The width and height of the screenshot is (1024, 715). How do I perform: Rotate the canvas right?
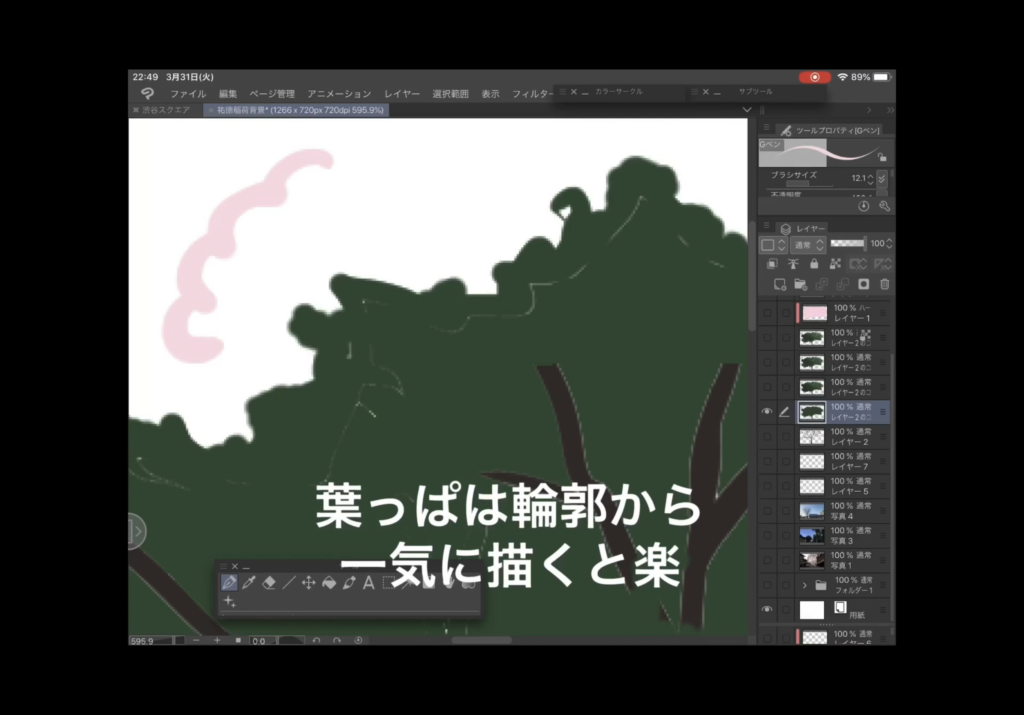point(337,641)
